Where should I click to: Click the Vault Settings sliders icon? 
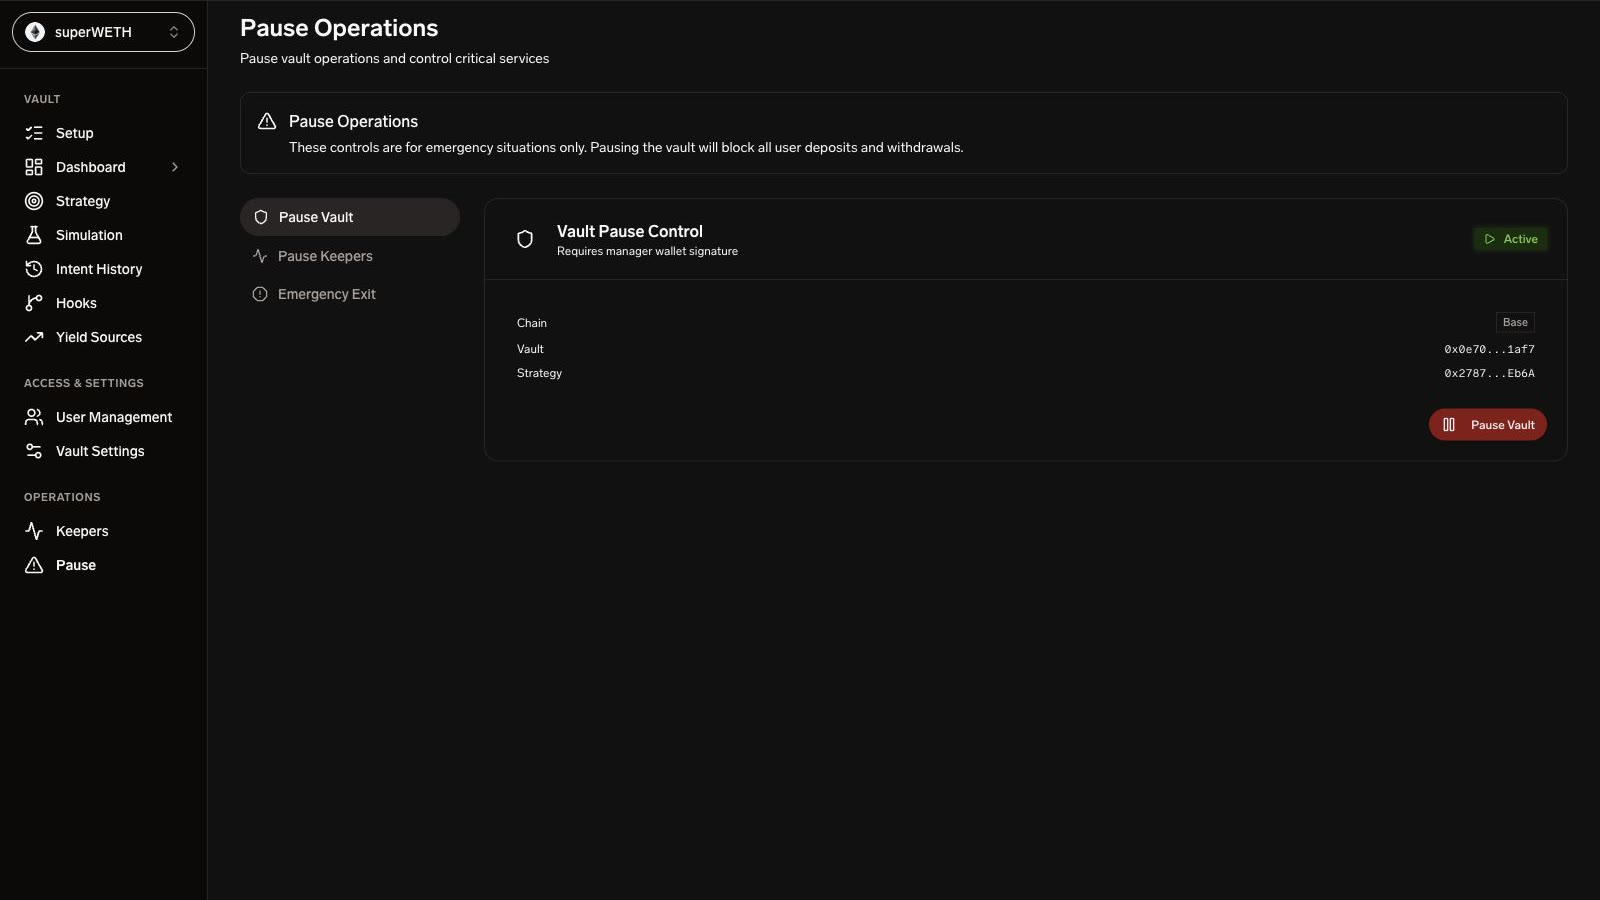[34, 451]
